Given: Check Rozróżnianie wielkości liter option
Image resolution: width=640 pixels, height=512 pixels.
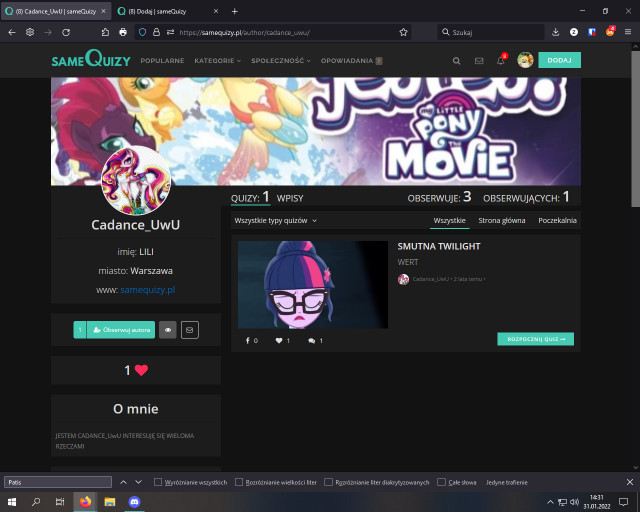Looking at the screenshot, I should point(238,482).
